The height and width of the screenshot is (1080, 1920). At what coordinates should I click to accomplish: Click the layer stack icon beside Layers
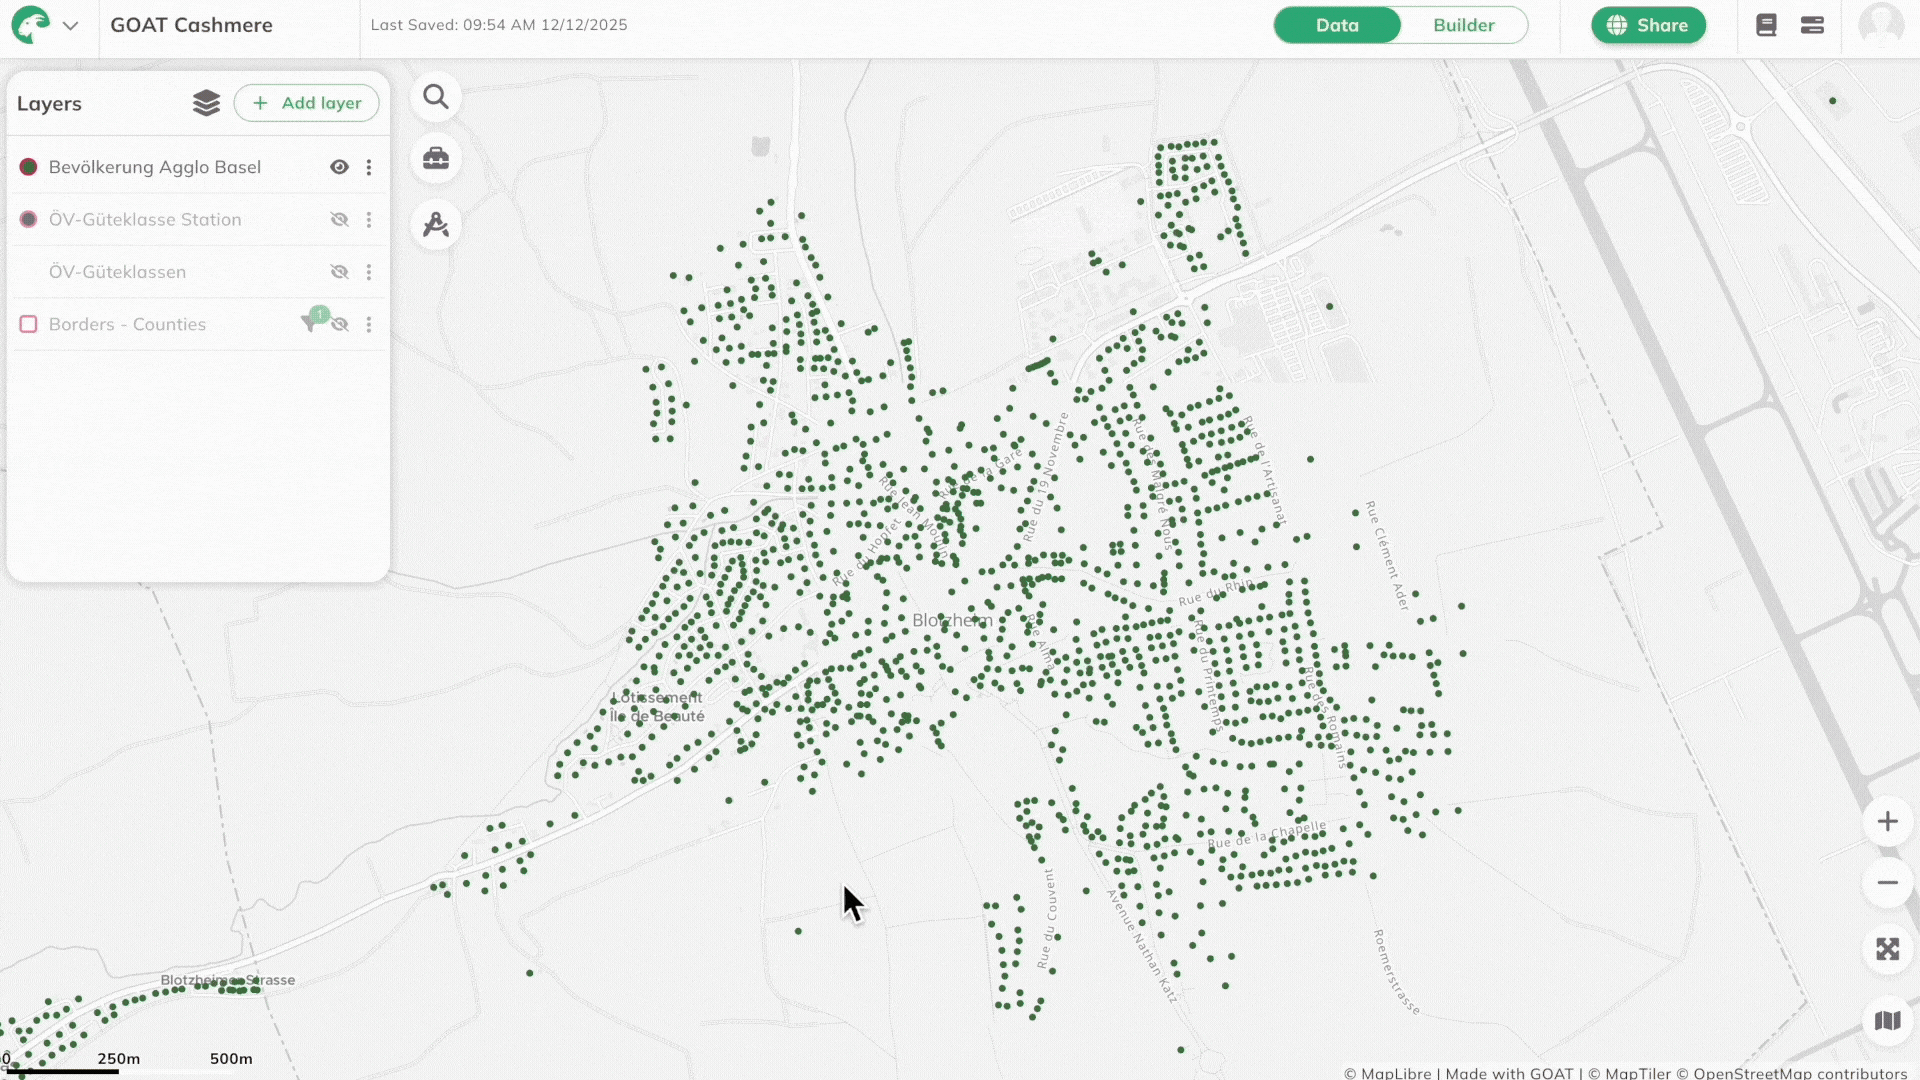[206, 103]
